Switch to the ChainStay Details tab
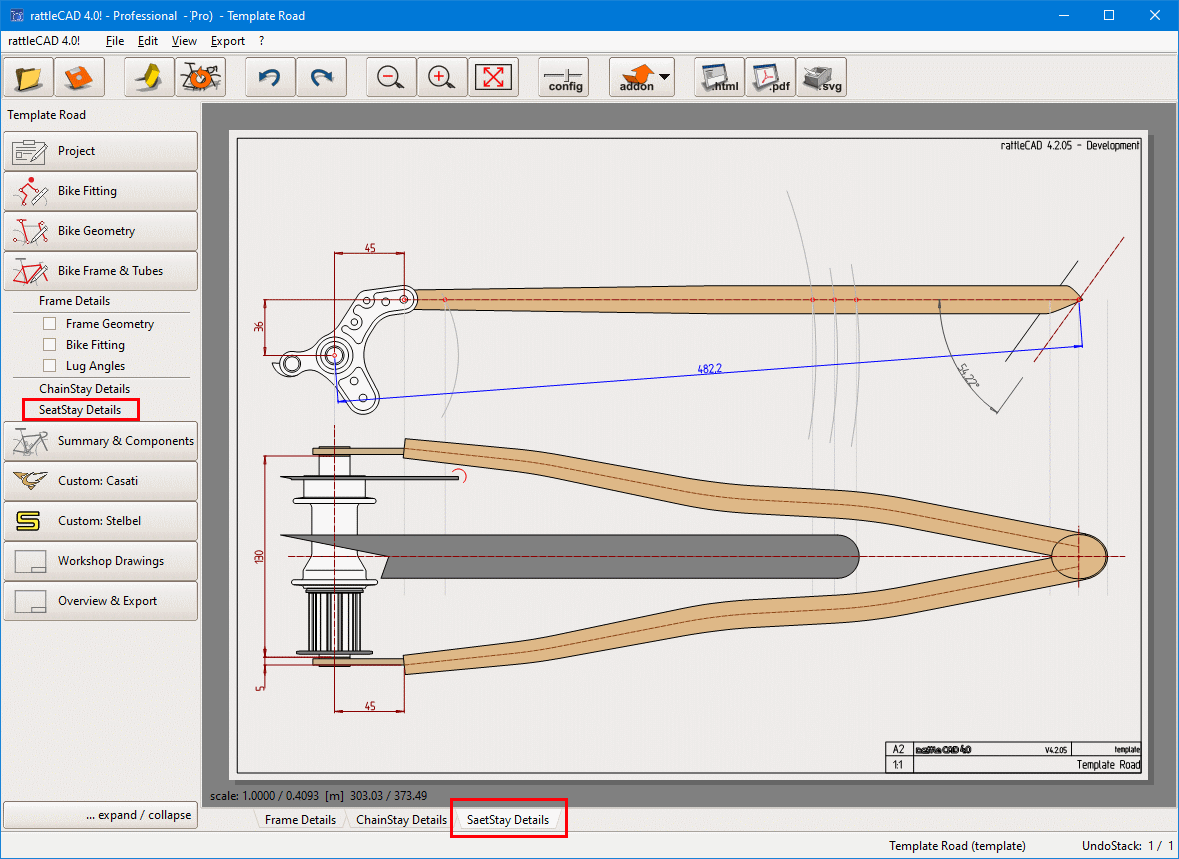The width and height of the screenshot is (1179, 859). (x=401, y=820)
